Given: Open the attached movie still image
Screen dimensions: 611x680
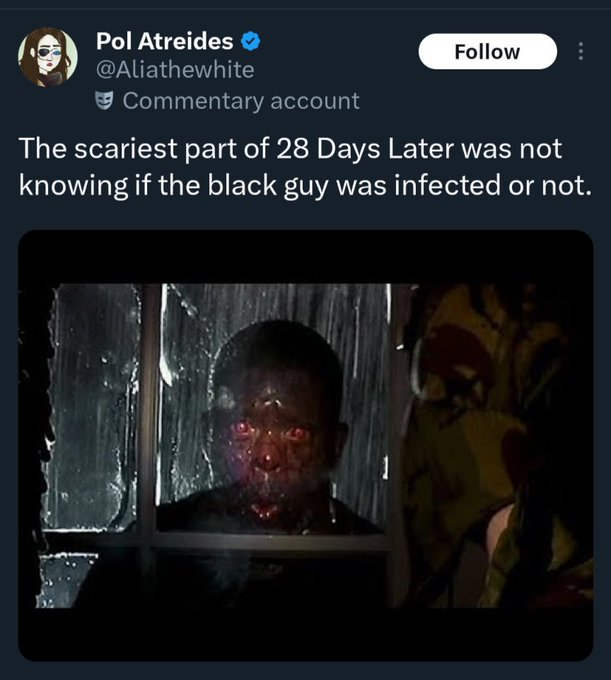Looking at the screenshot, I should pos(305,445).
